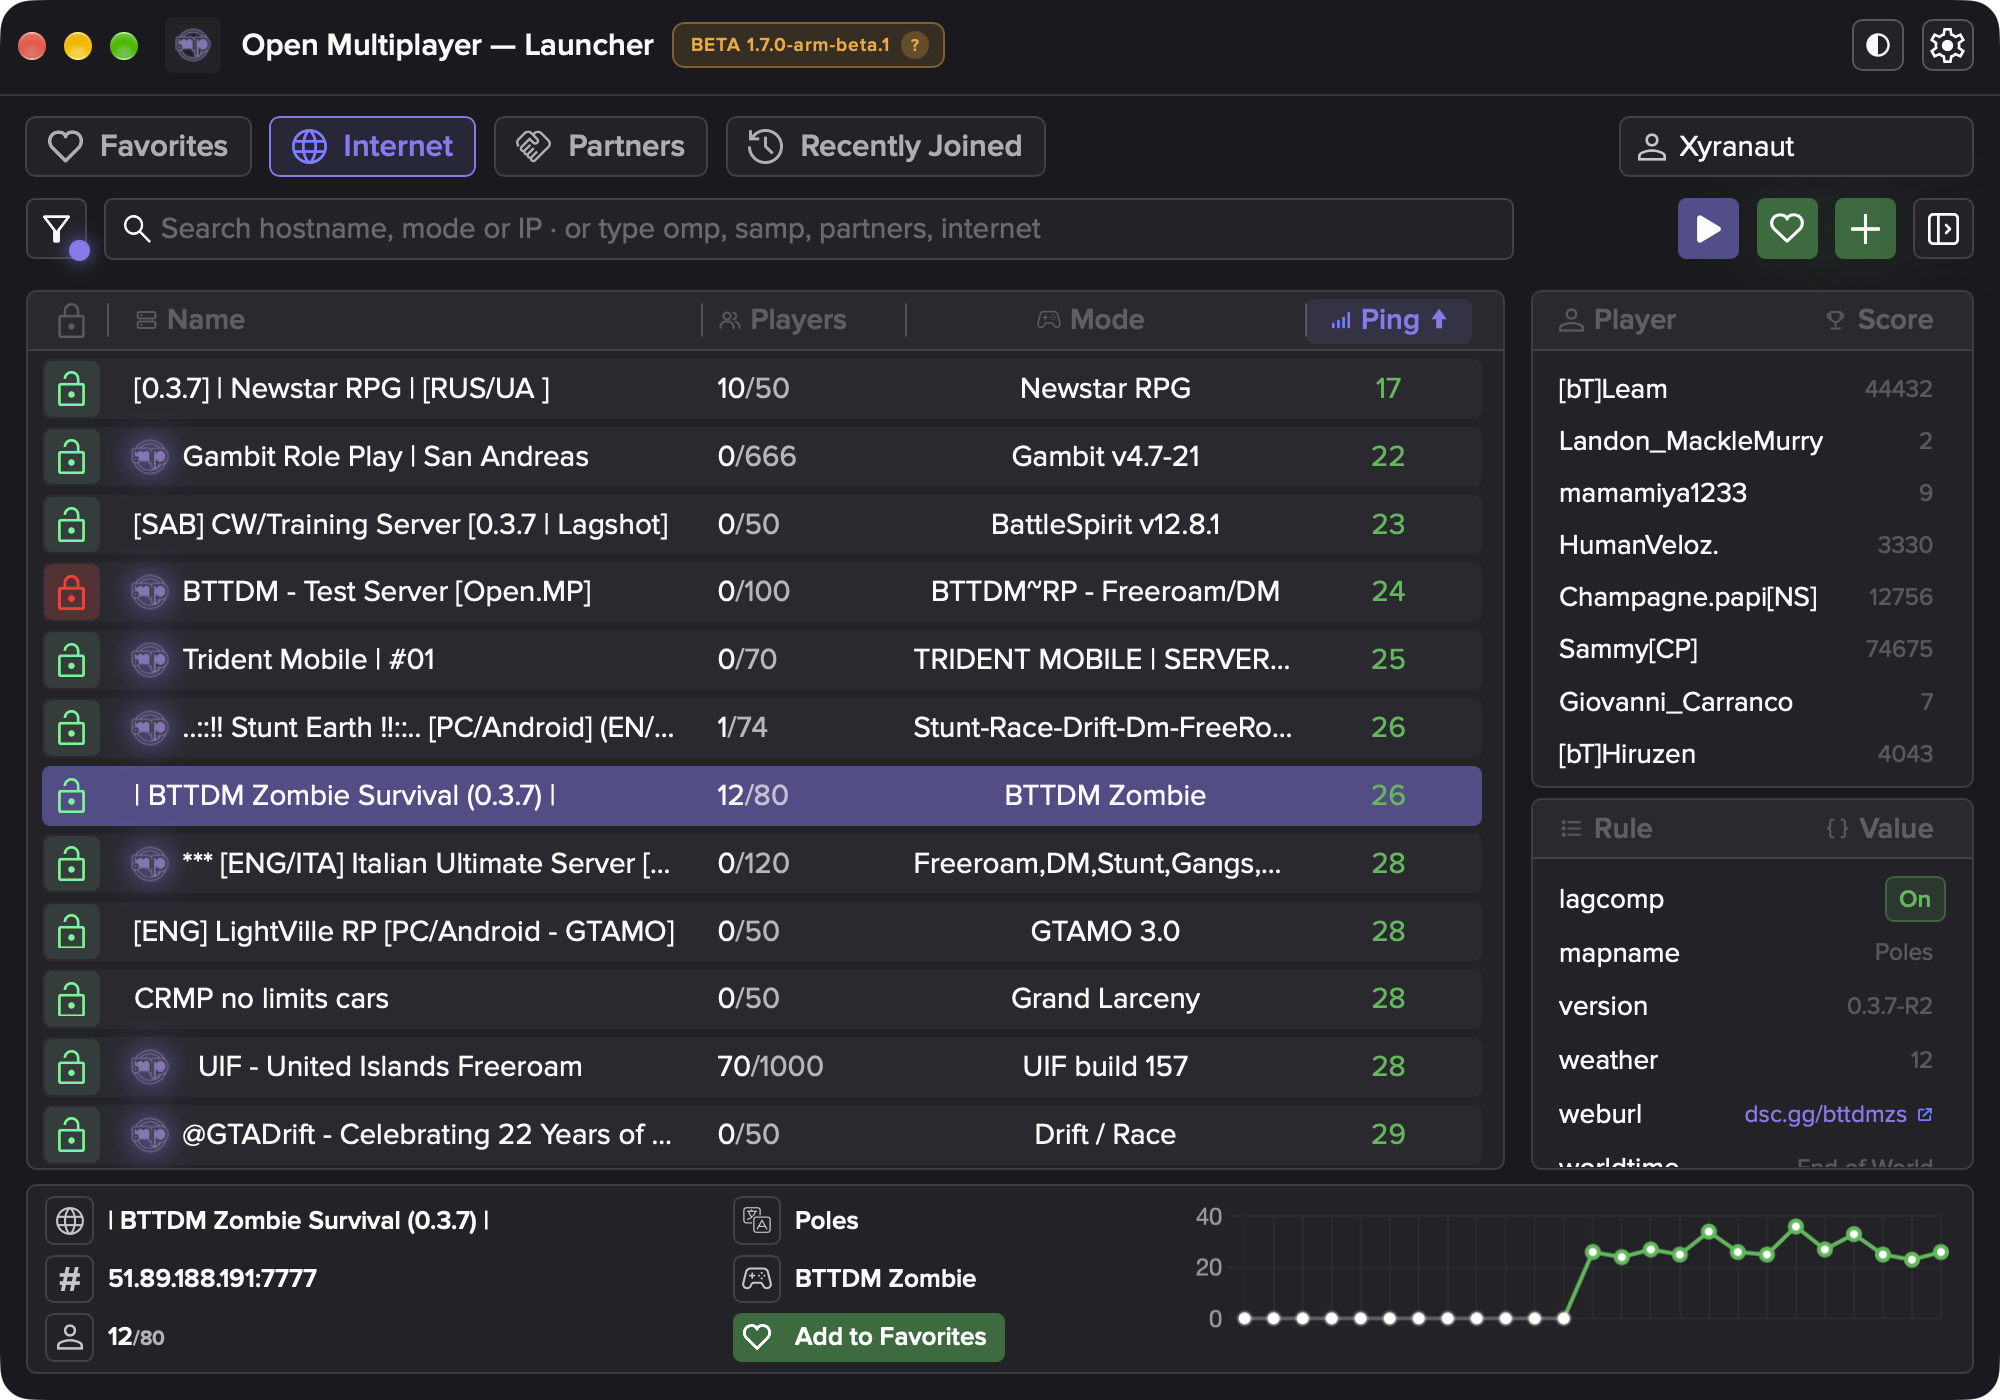This screenshot has width=2000, height=1400.
Task: Sort by the Players column header
Action: pyautogui.click(x=783, y=320)
